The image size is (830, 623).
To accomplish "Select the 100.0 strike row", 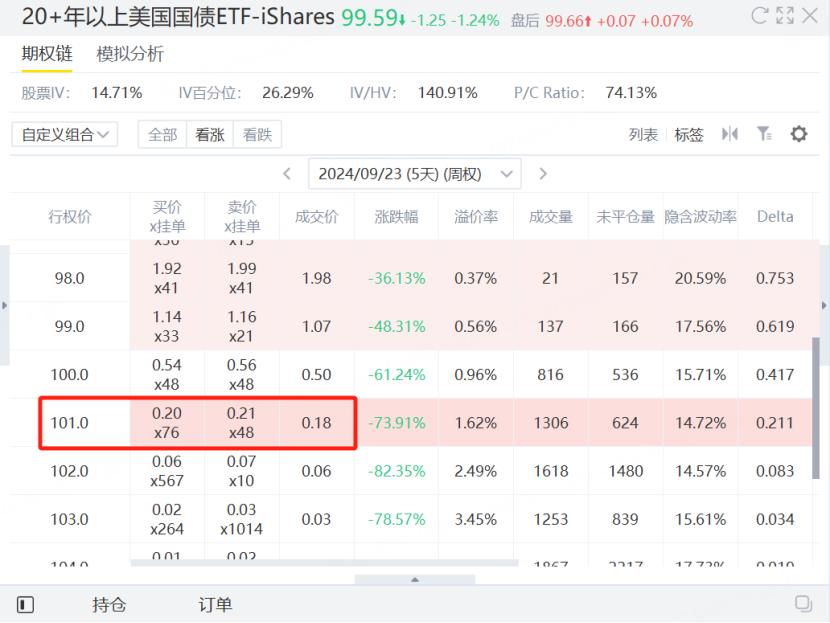I will click(x=411, y=374).
